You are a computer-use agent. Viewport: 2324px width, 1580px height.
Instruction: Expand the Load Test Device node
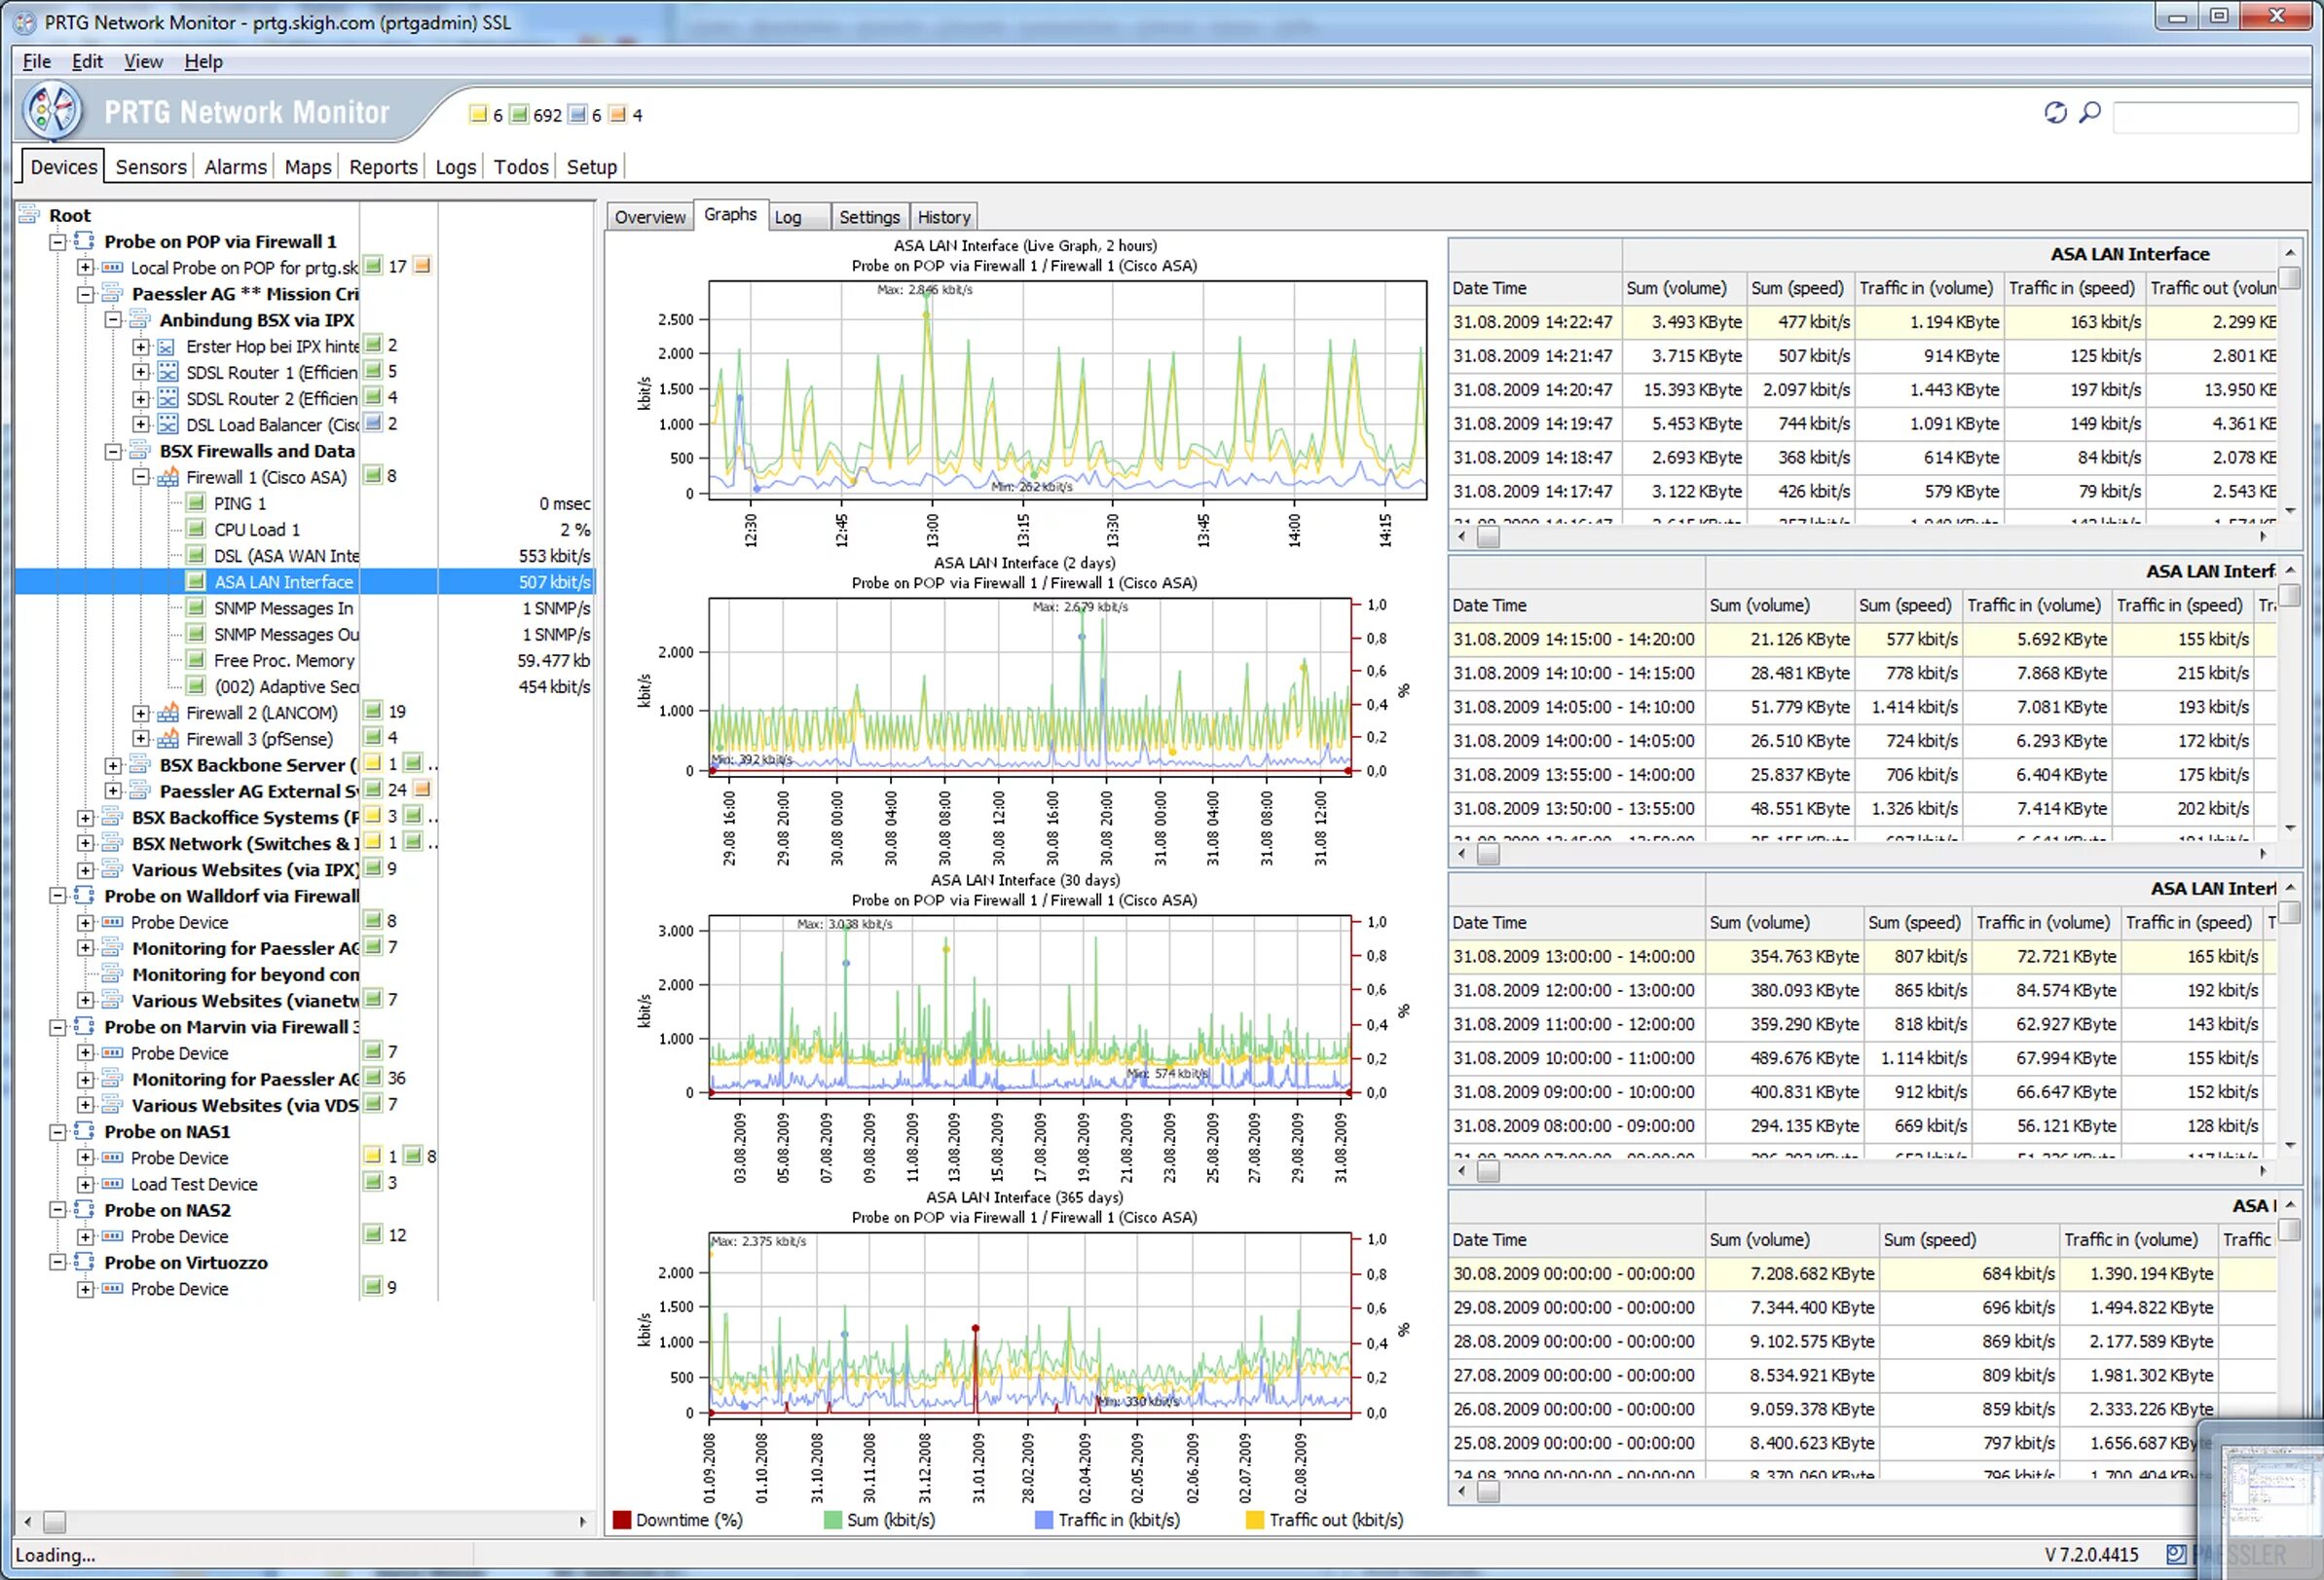85,1183
